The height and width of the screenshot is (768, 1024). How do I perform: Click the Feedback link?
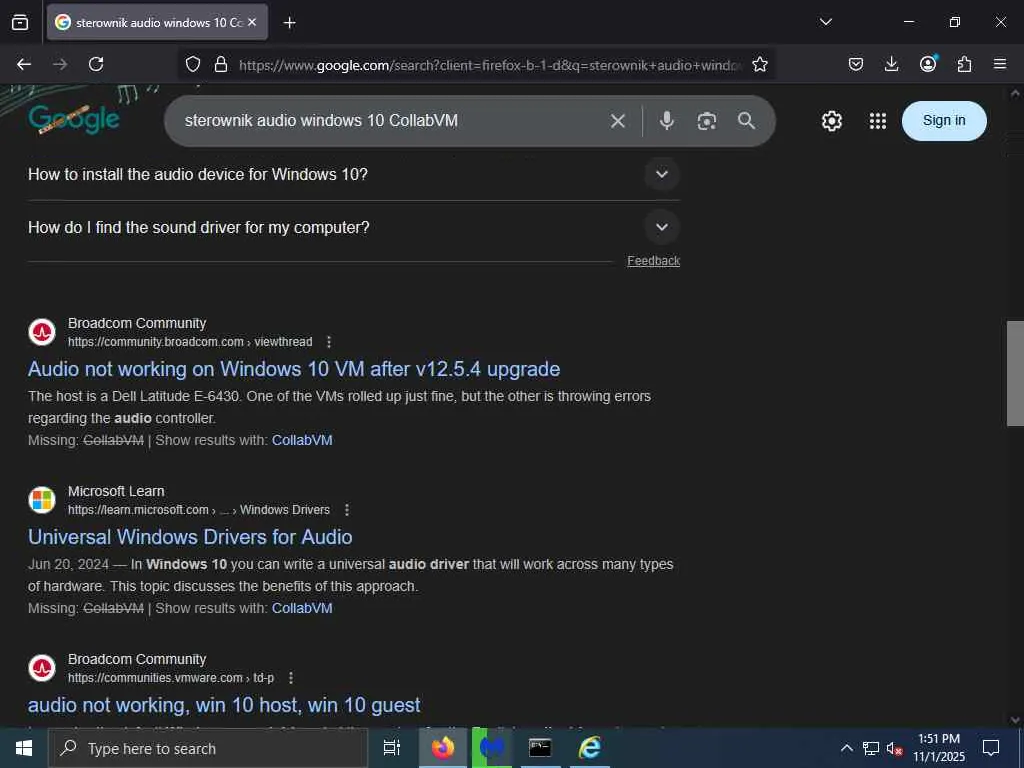tap(653, 261)
